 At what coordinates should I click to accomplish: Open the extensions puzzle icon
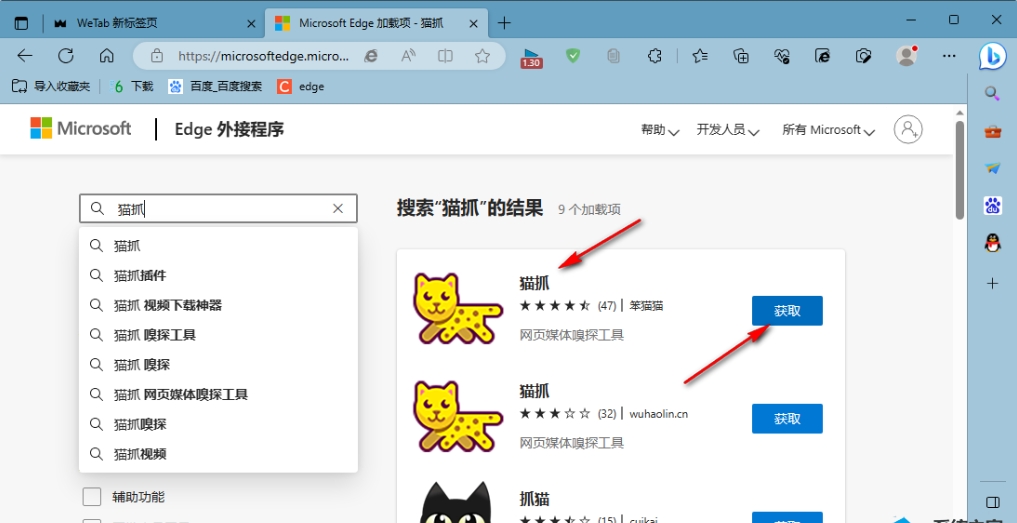tap(655, 56)
